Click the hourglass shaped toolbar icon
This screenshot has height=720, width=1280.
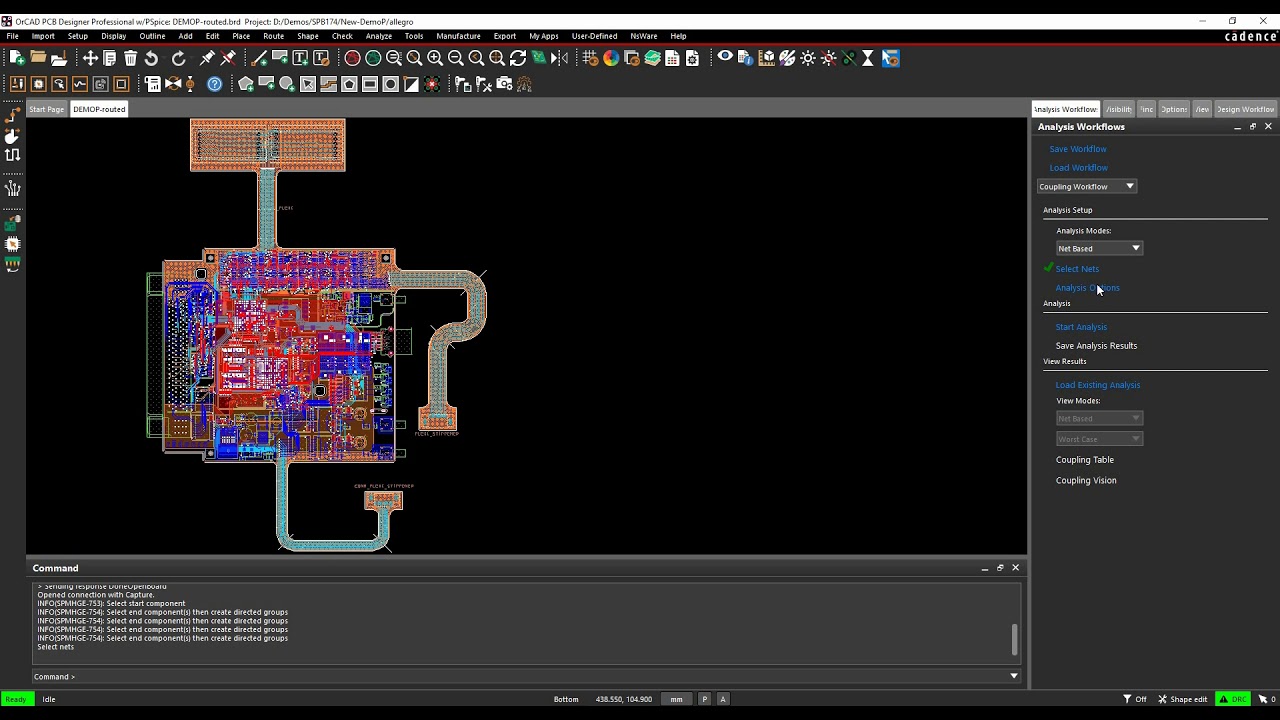pos(868,58)
